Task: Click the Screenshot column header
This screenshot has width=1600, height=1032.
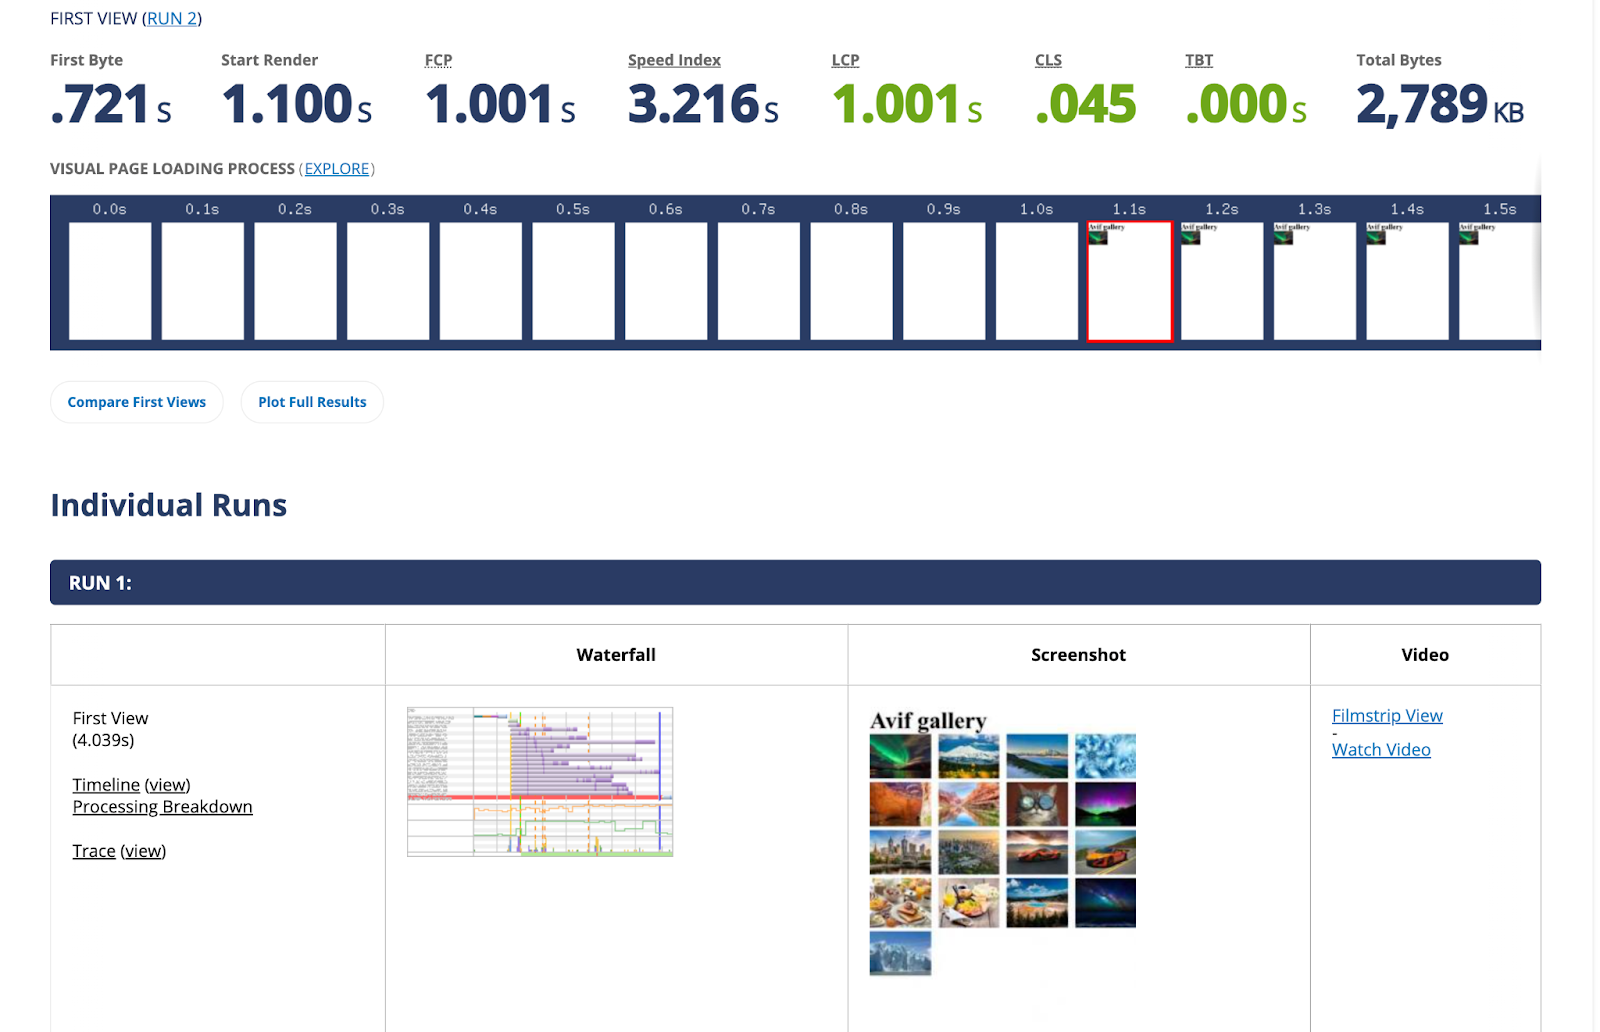Action: click(1078, 655)
